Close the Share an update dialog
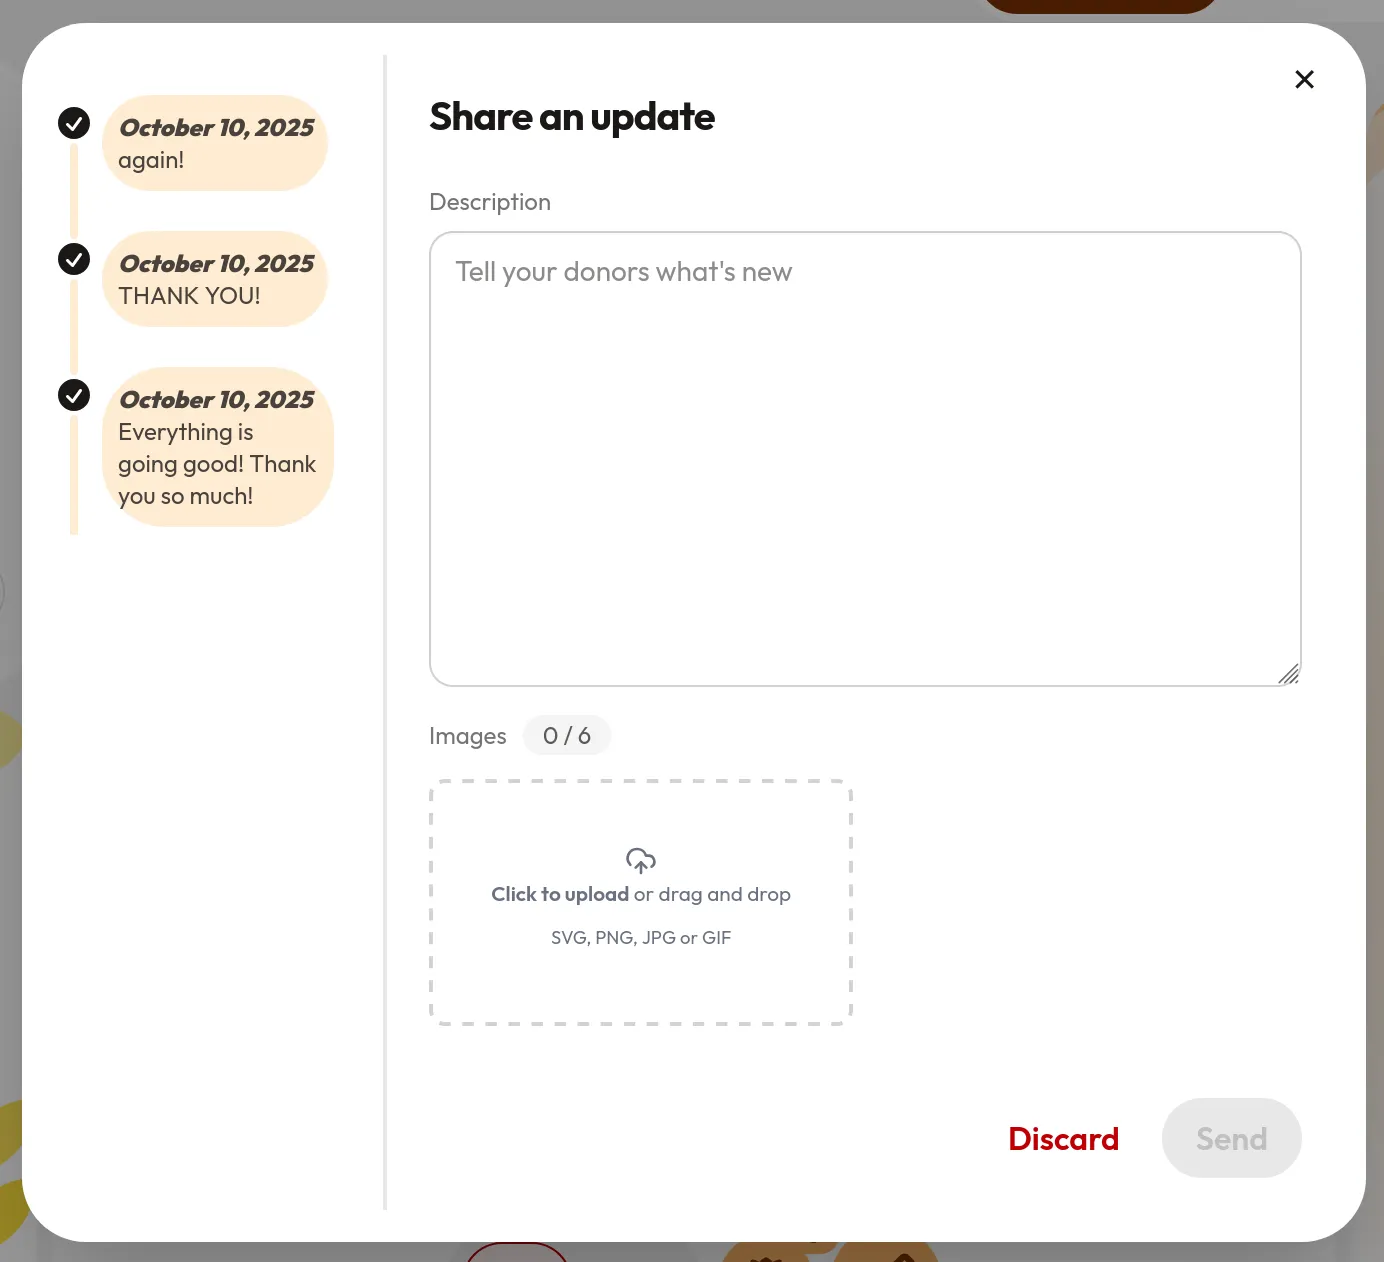The image size is (1384, 1262). (1304, 80)
